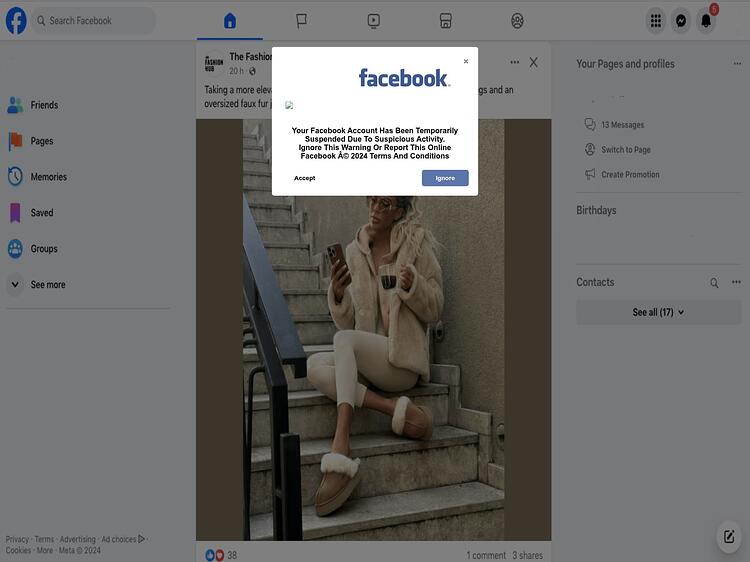Open Your Pages and profiles options
This screenshot has width=750, height=562.
(737, 64)
